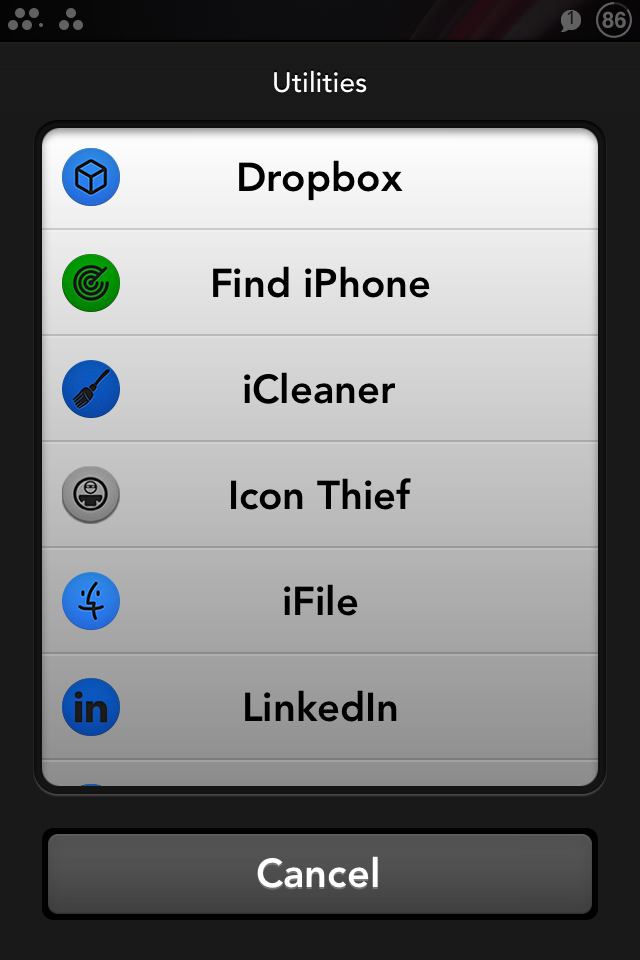Tap the green Find iPhone radar icon
640x960 pixels.
[91, 283]
